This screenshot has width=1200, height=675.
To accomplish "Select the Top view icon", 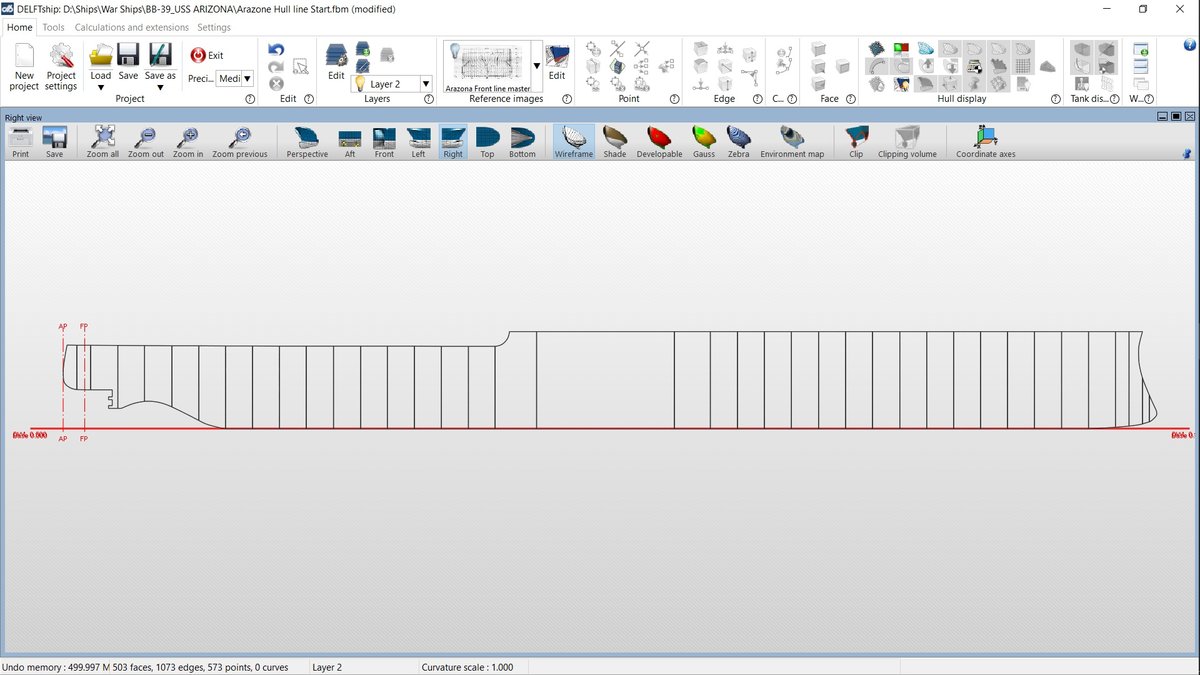I will click(487, 141).
